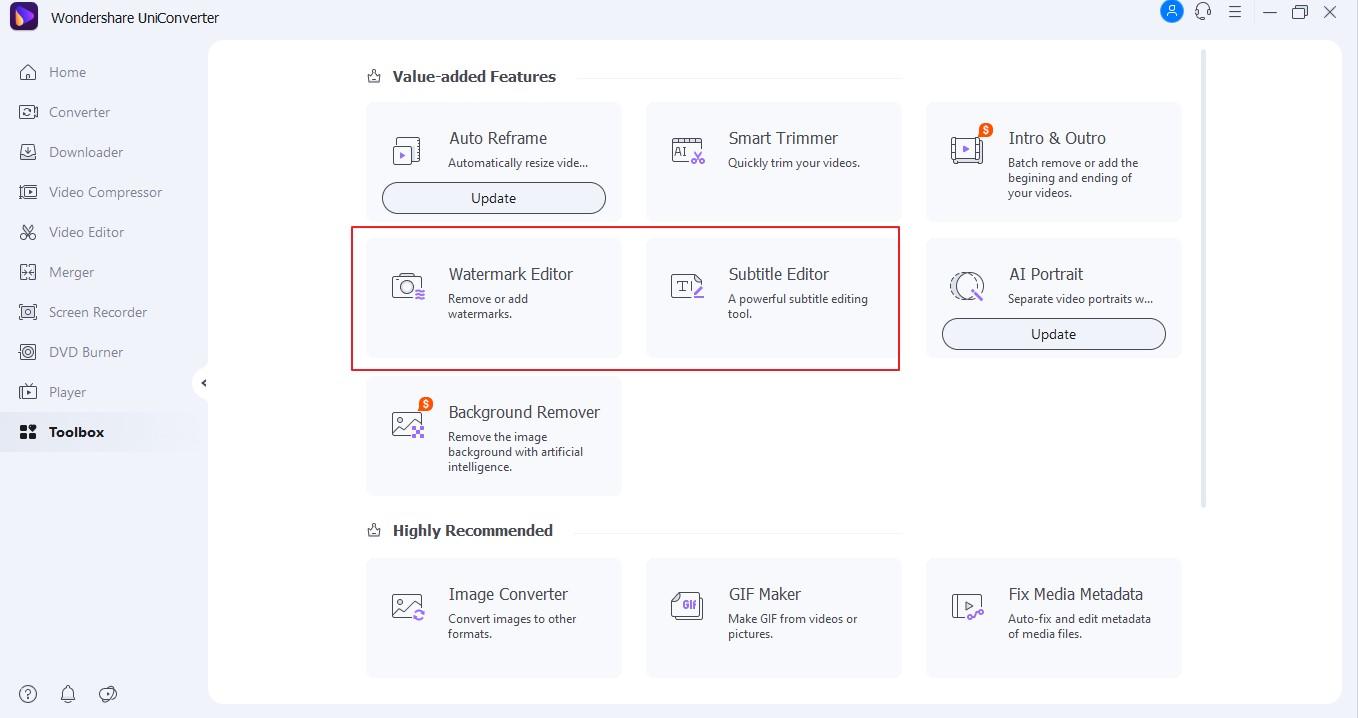The width and height of the screenshot is (1358, 718).
Task: Click 'A powerful subtitle editing tool.' description
Action: pos(798,306)
